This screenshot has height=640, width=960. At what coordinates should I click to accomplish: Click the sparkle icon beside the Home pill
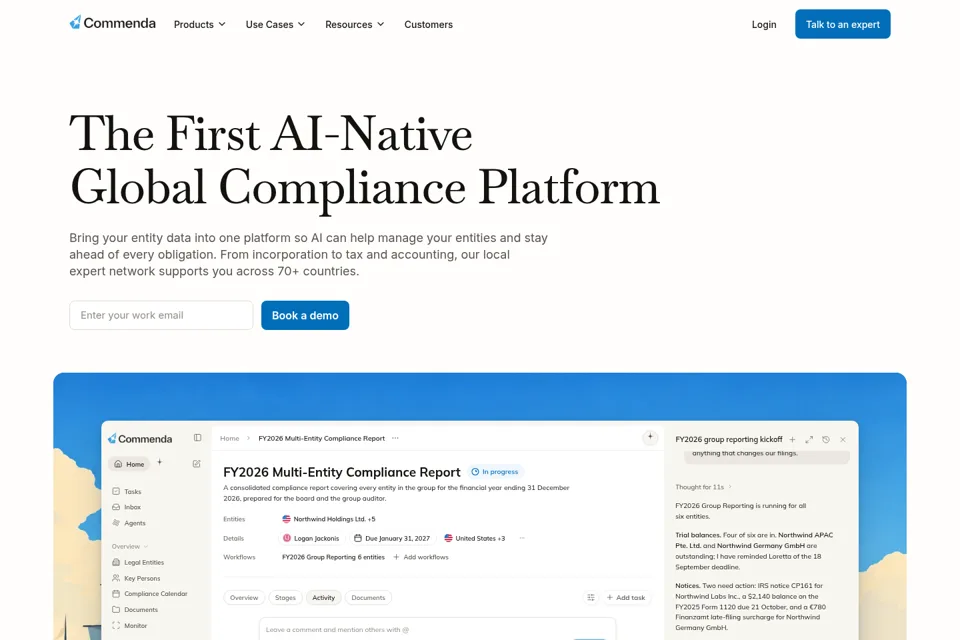[x=160, y=462]
